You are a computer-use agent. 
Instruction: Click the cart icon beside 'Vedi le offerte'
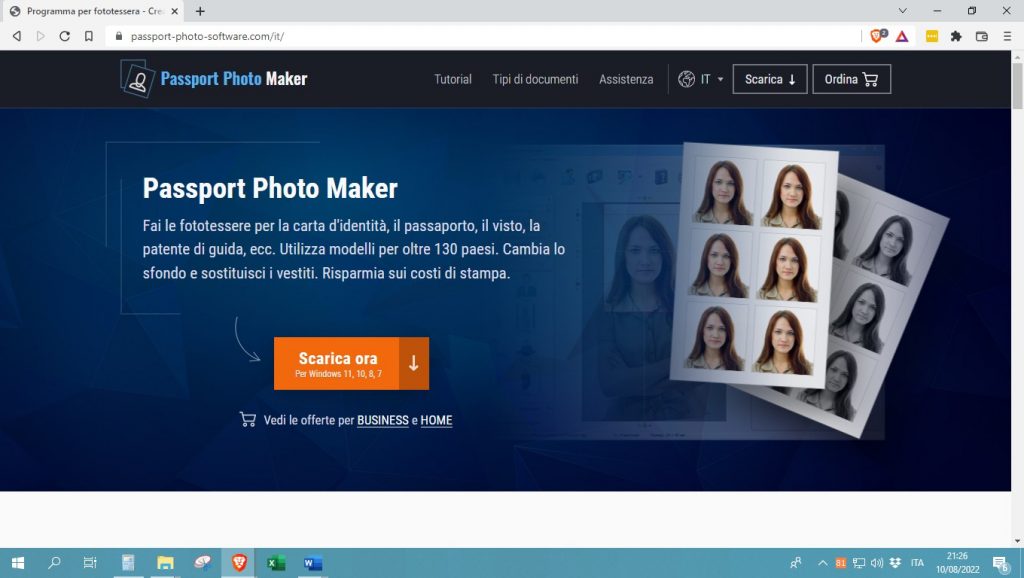point(247,420)
